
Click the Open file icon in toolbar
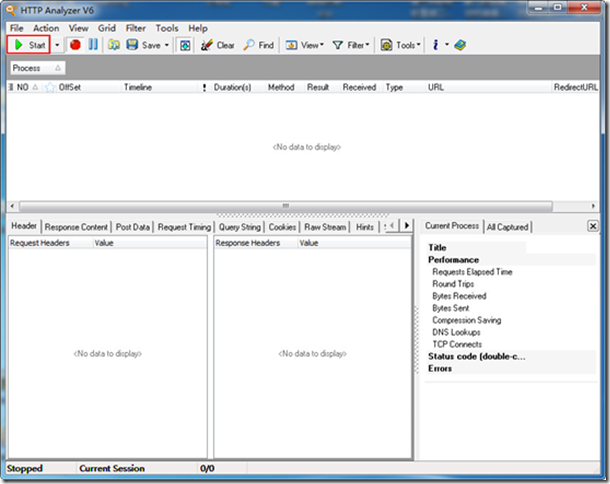click(x=114, y=45)
